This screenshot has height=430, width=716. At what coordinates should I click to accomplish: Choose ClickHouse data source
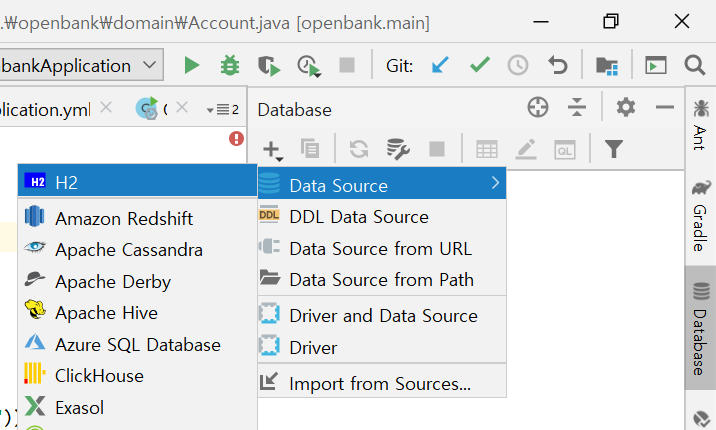point(137,376)
